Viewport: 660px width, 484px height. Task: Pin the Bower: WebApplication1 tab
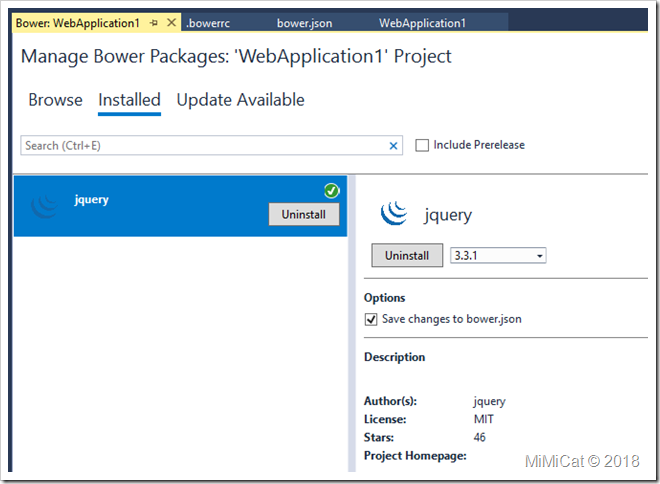pyautogui.click(x=154, y=23)
